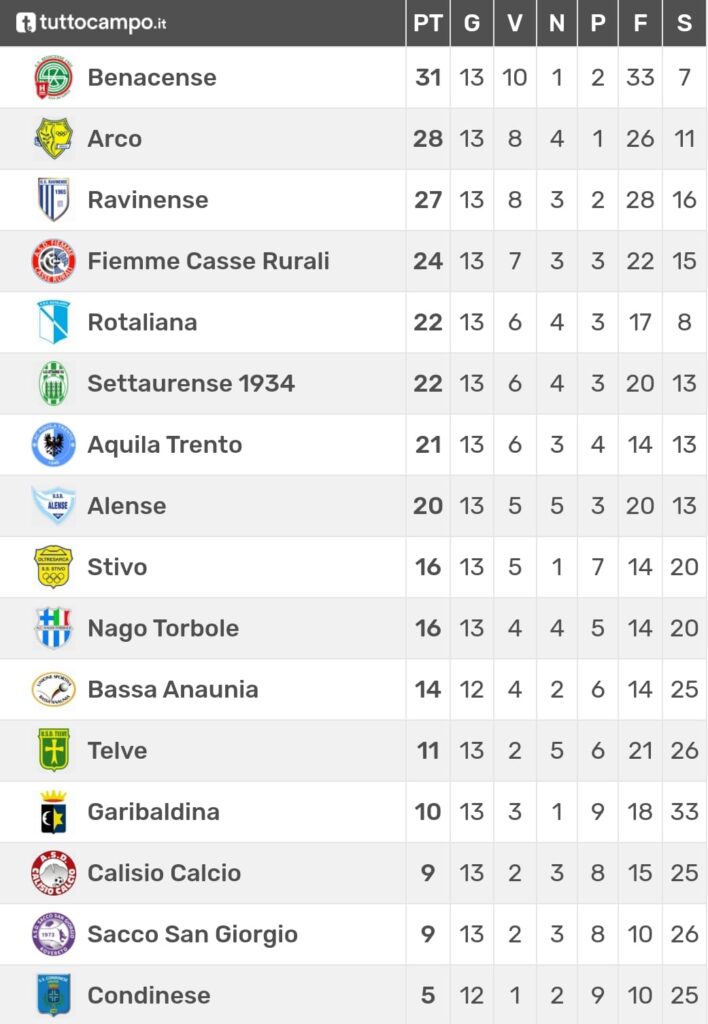Sort by the PT points column header

pyautogui.click(x=428, y=23)
